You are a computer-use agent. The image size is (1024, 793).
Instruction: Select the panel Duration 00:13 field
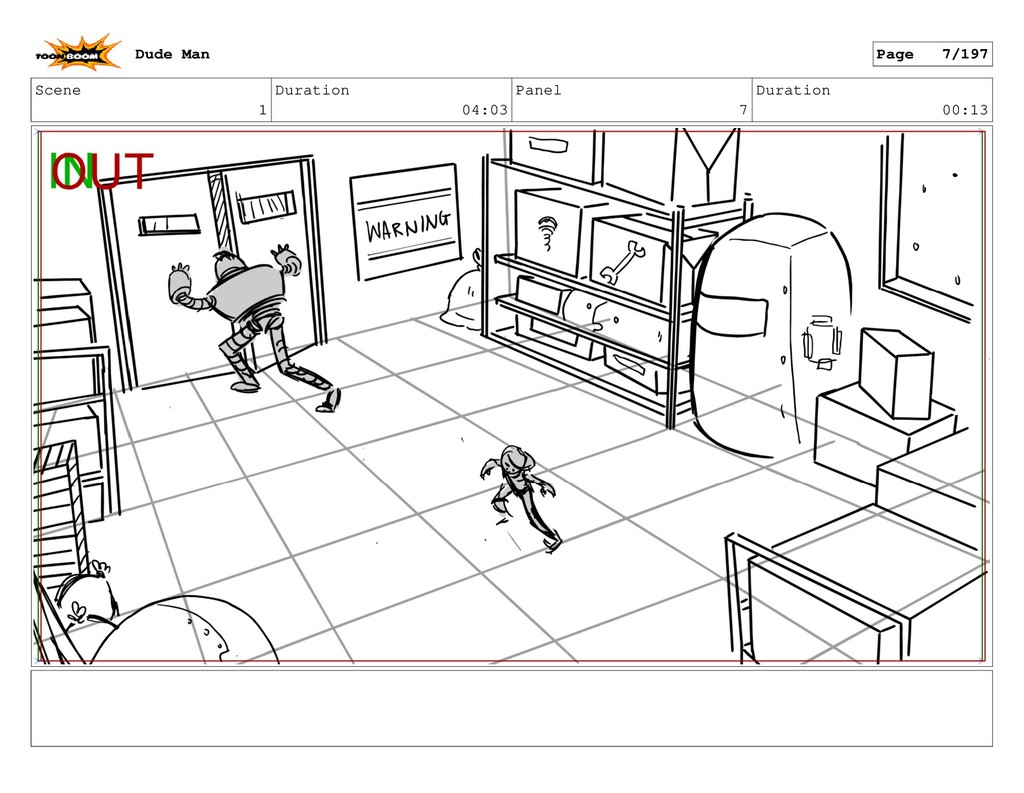[871, 100]
